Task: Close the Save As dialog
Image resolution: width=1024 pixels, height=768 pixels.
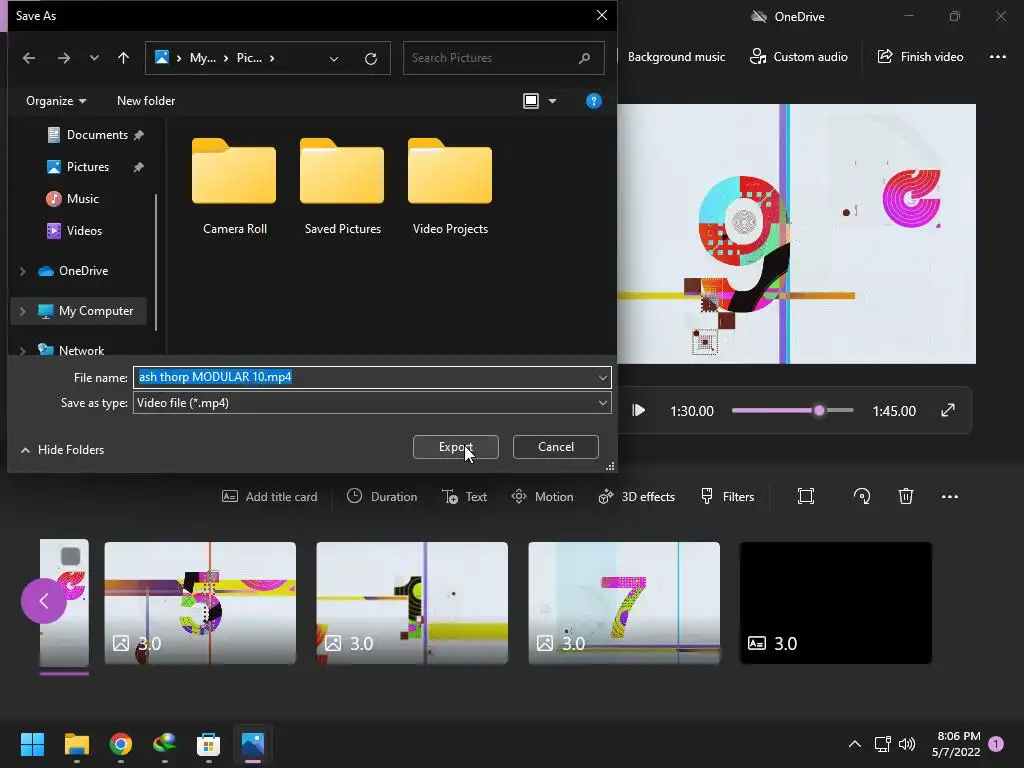Action: [601, 15]
